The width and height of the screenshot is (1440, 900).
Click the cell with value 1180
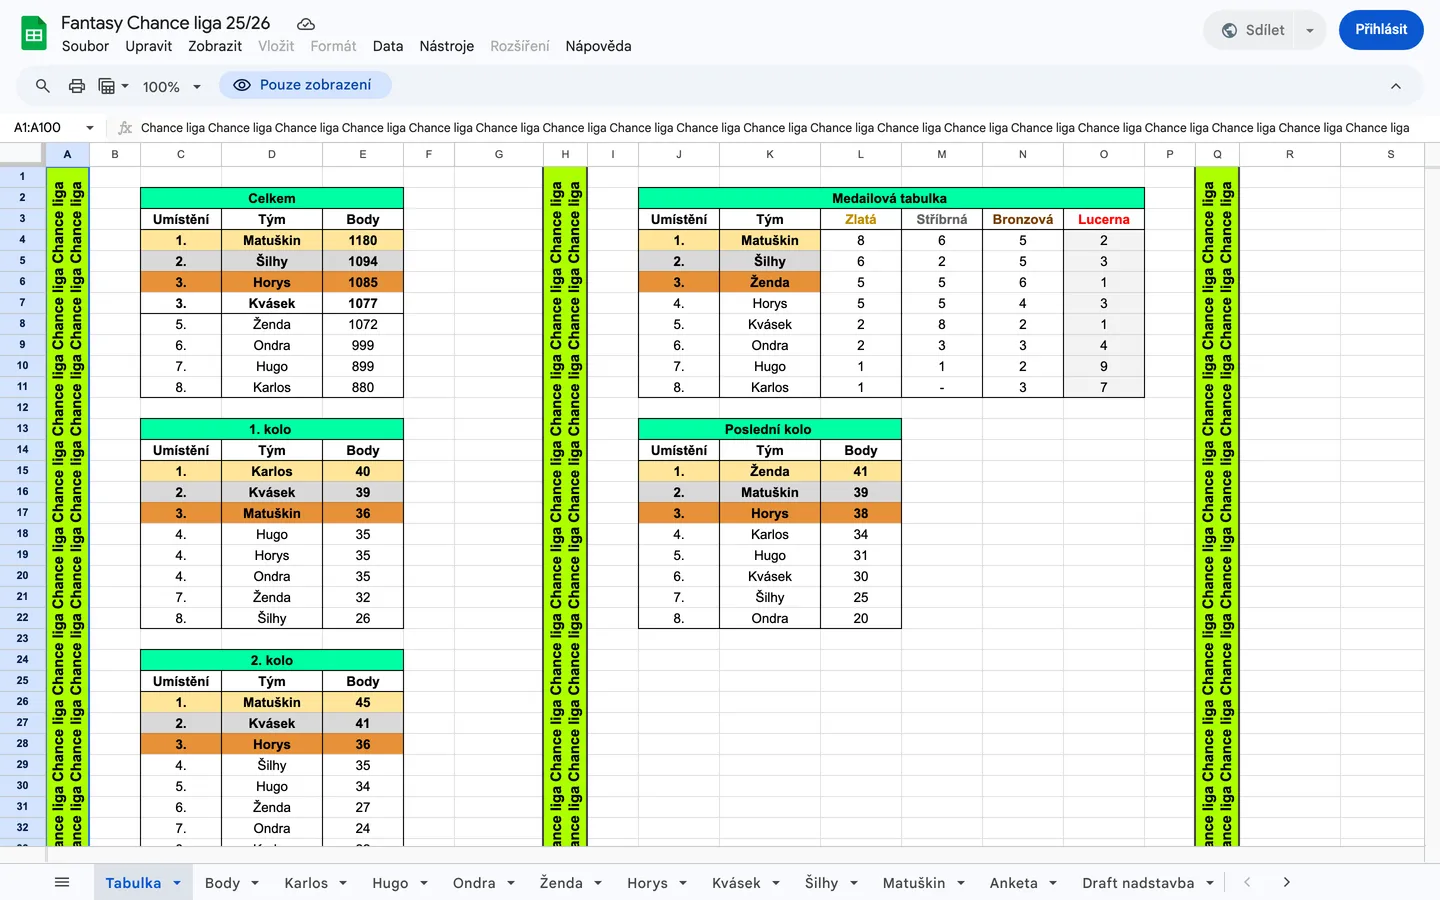tap(363, 240)
